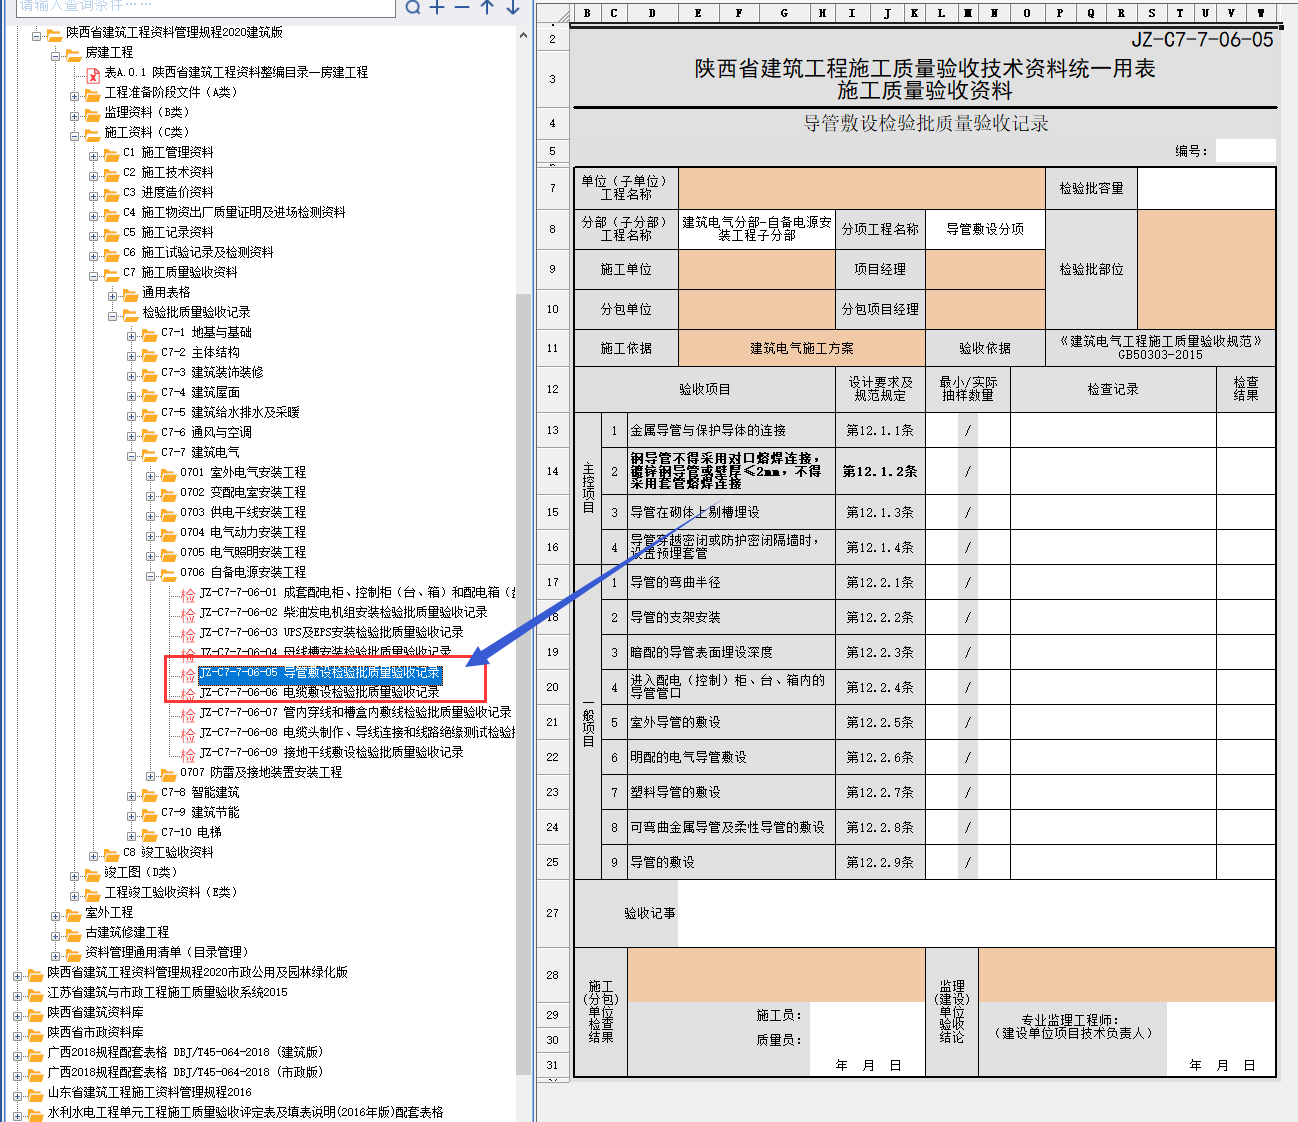1298x1122 pixels.
Task: Click the 室外工程 folder icon
Action: 73,913
